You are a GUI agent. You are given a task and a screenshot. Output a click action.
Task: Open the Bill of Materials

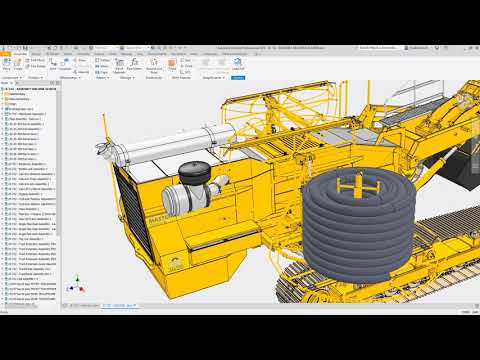tap(119, 65)
